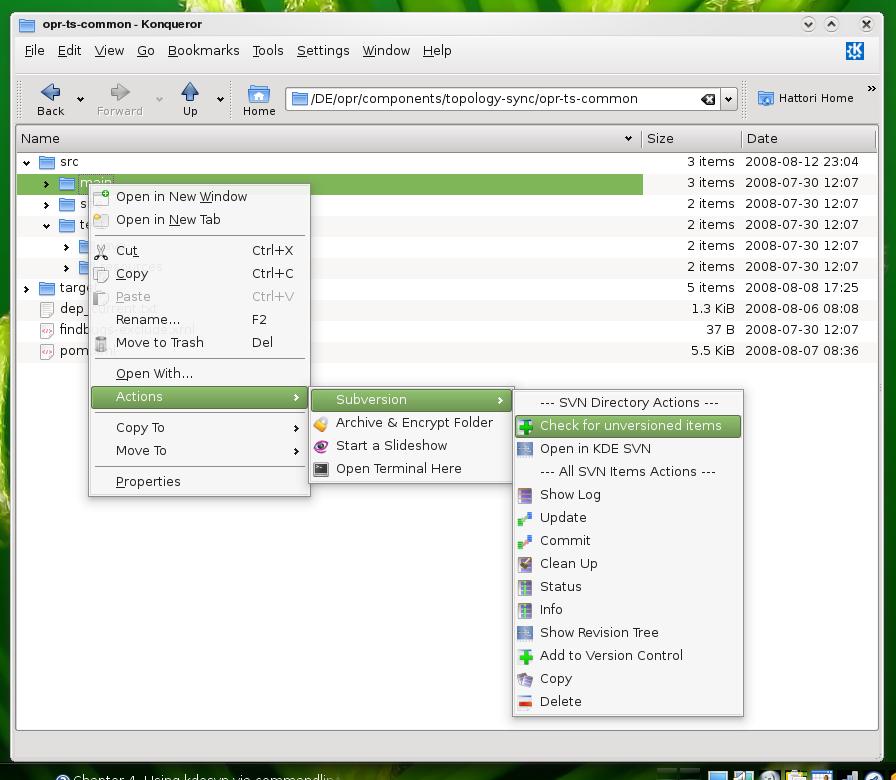Sort by the Name column header
Viewport: 896px width, 780px height.
click(329, 139)
